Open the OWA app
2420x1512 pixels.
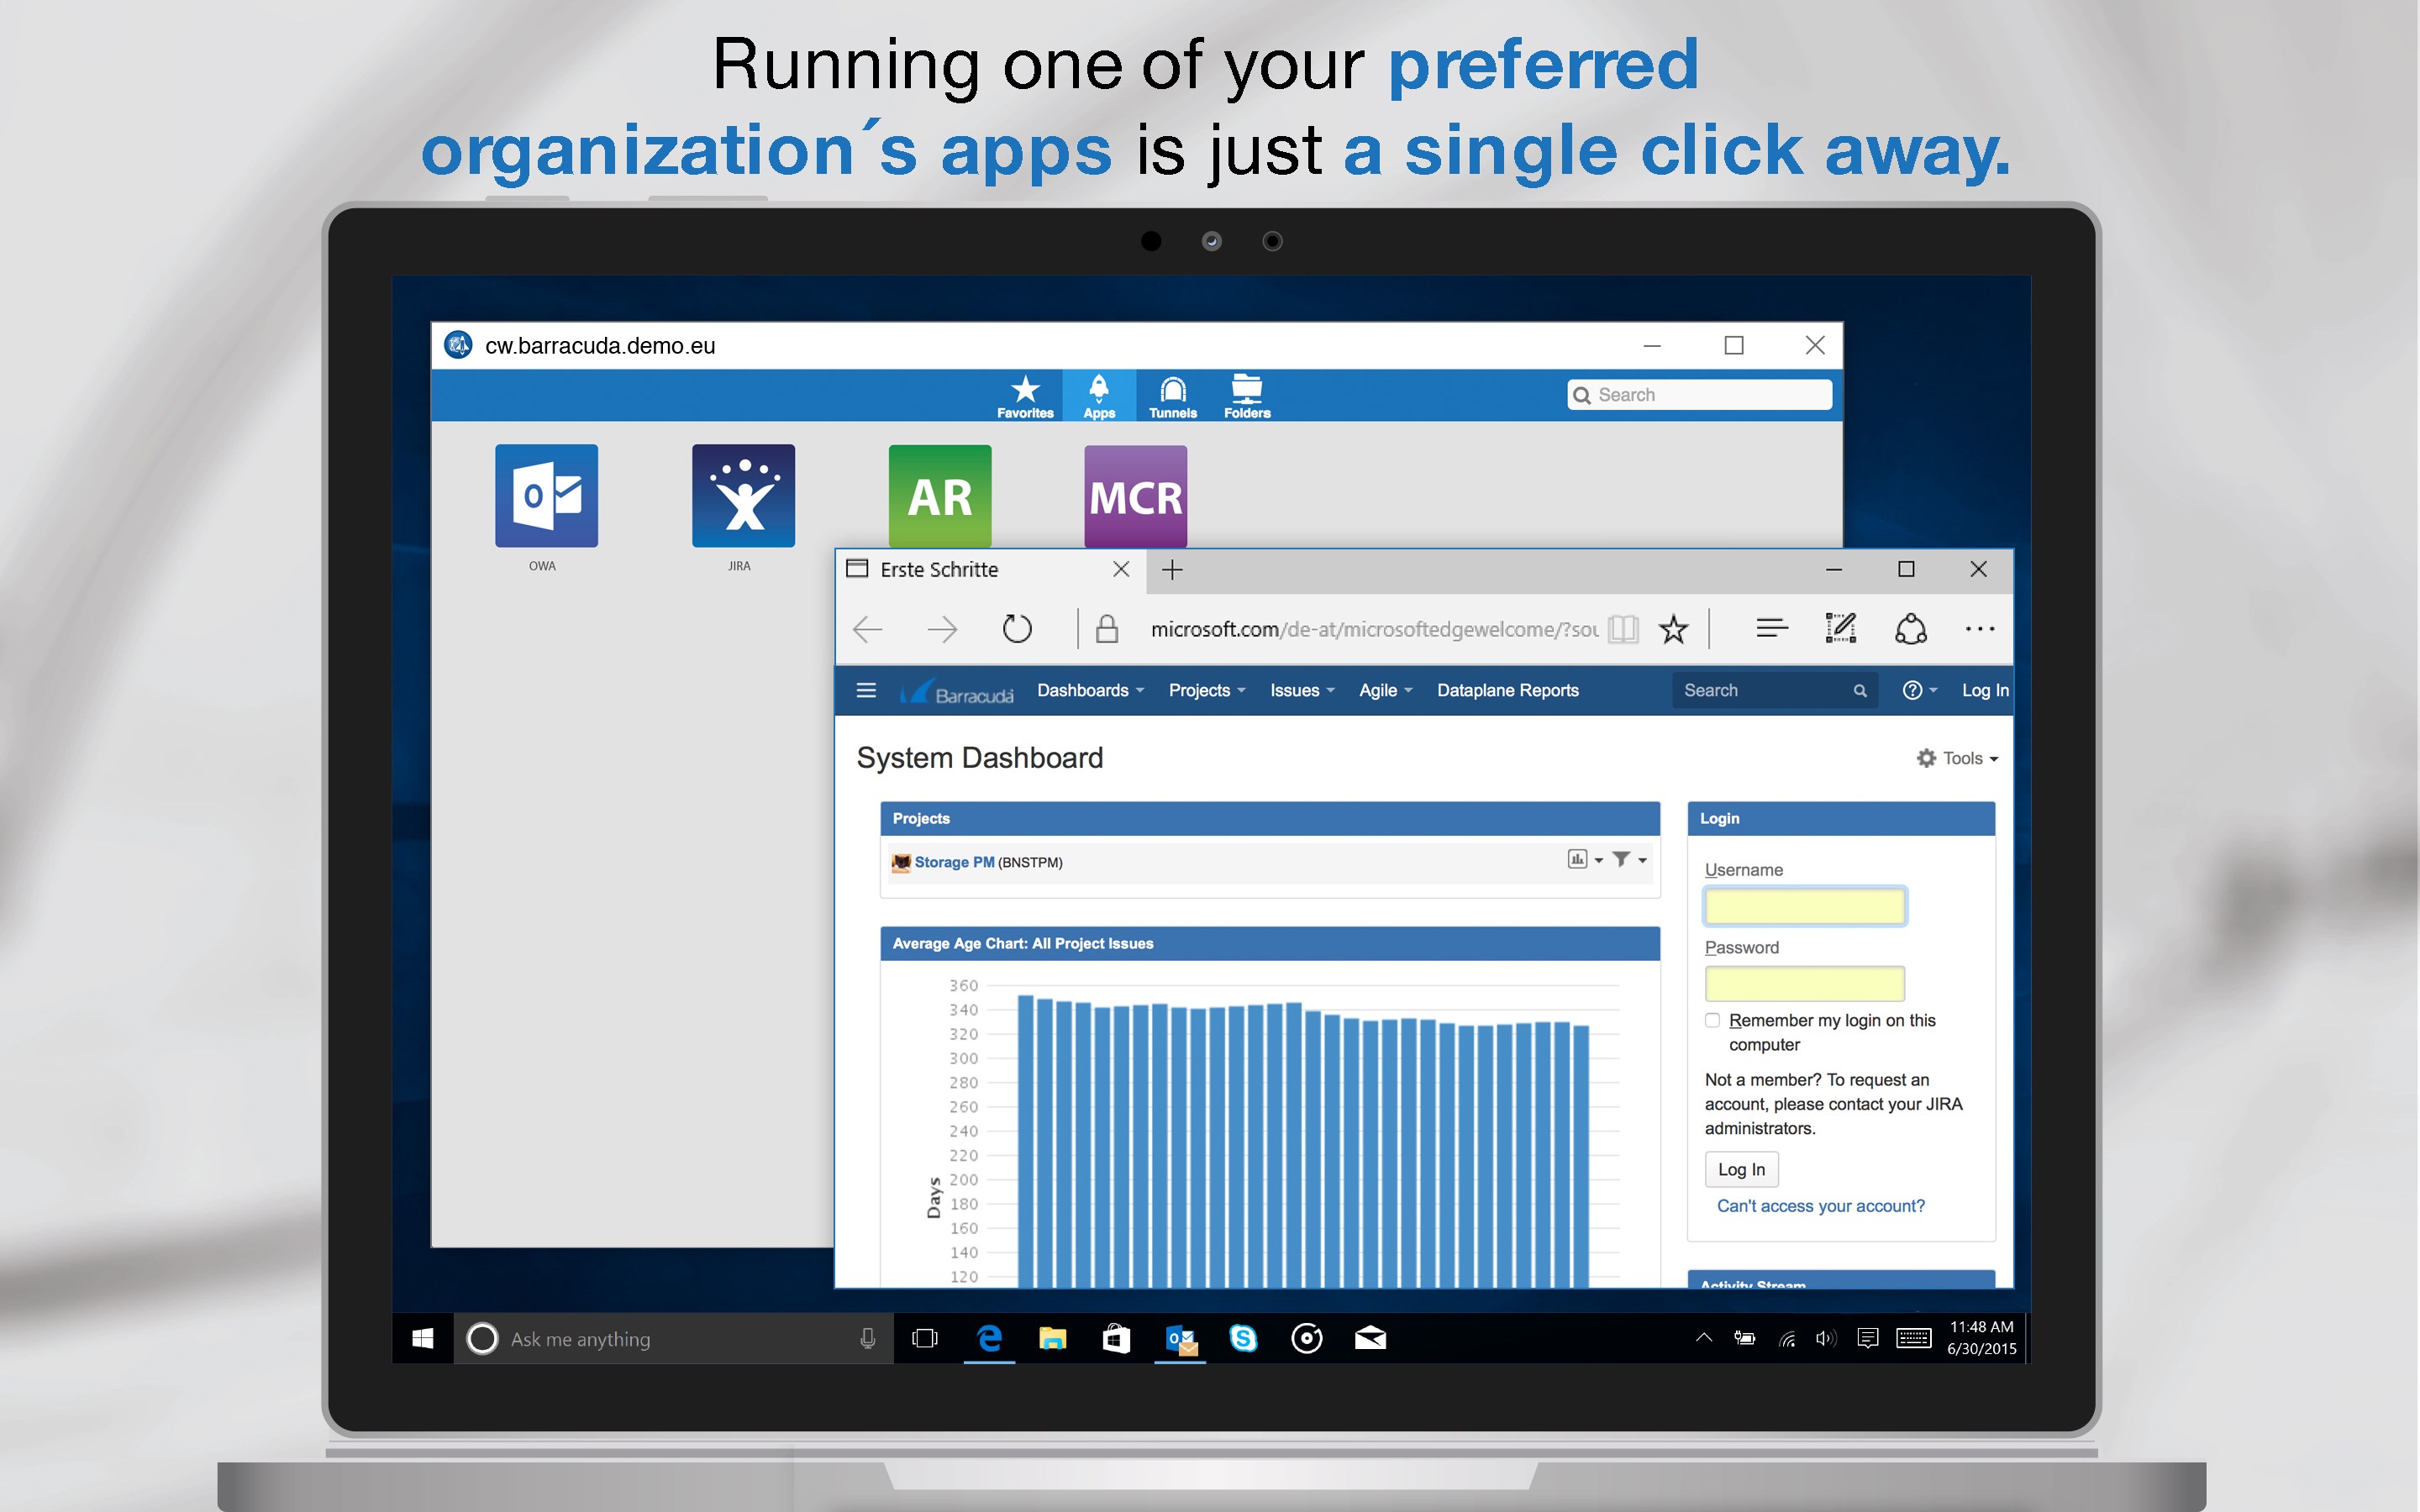click(x=545, y=497)
